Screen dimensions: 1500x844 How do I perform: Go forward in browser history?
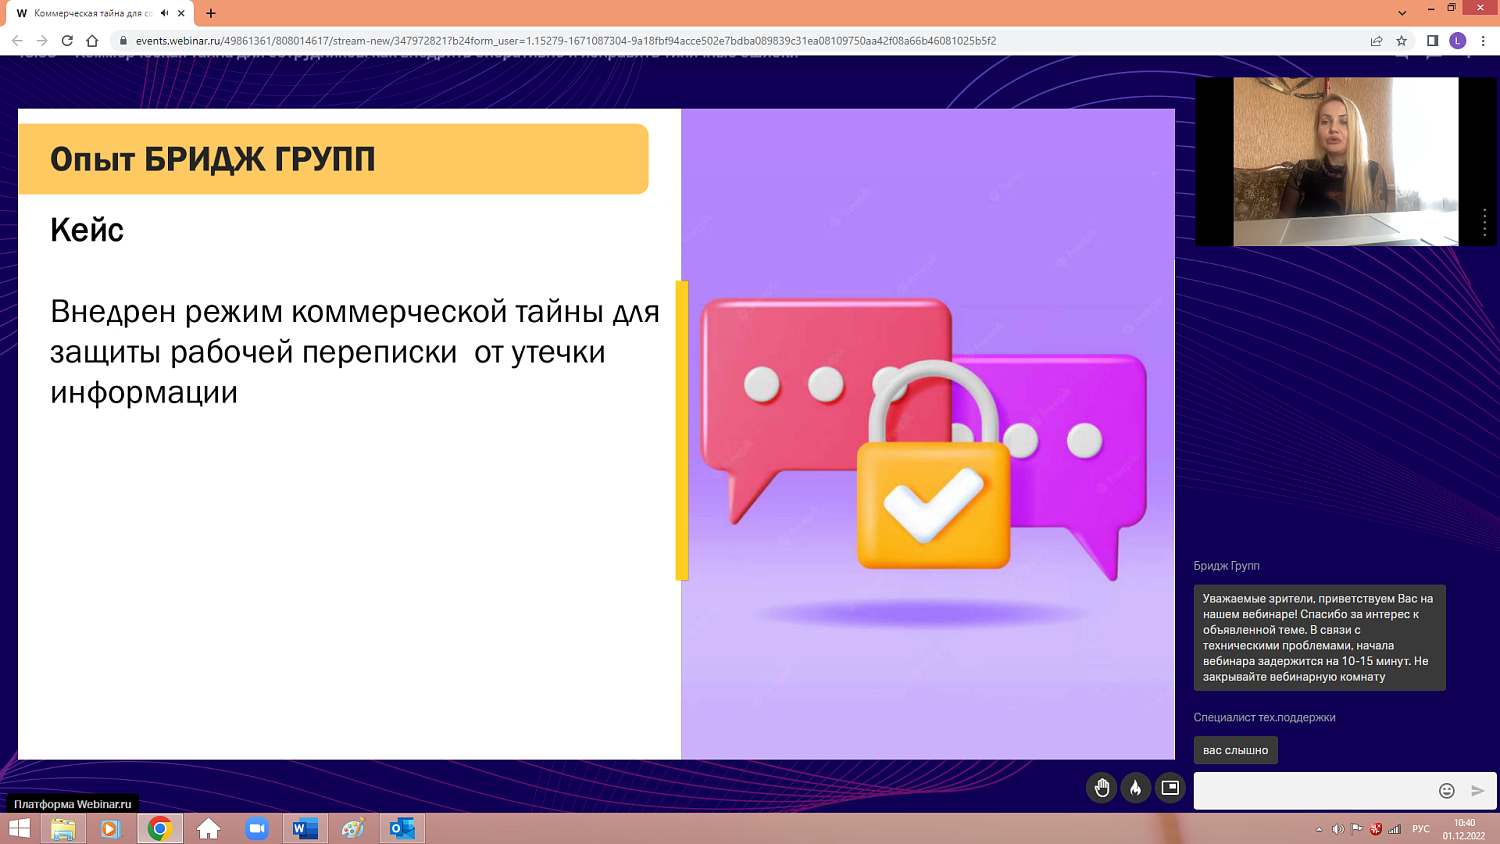pyautogui.click(x=42, y=41)
